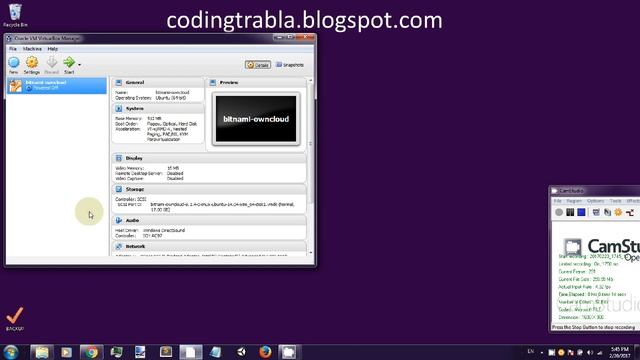Open the File menu in VirtualBox

coord(13,49)
